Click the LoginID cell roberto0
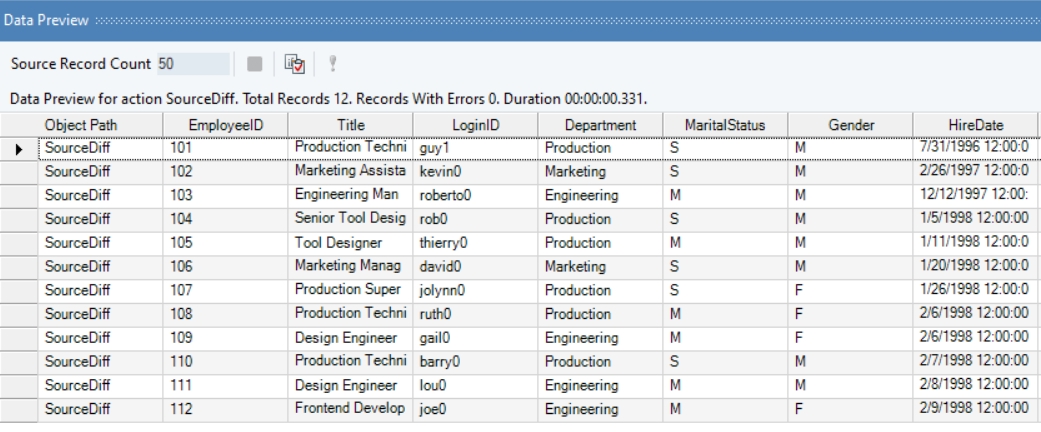 (475, 196)
